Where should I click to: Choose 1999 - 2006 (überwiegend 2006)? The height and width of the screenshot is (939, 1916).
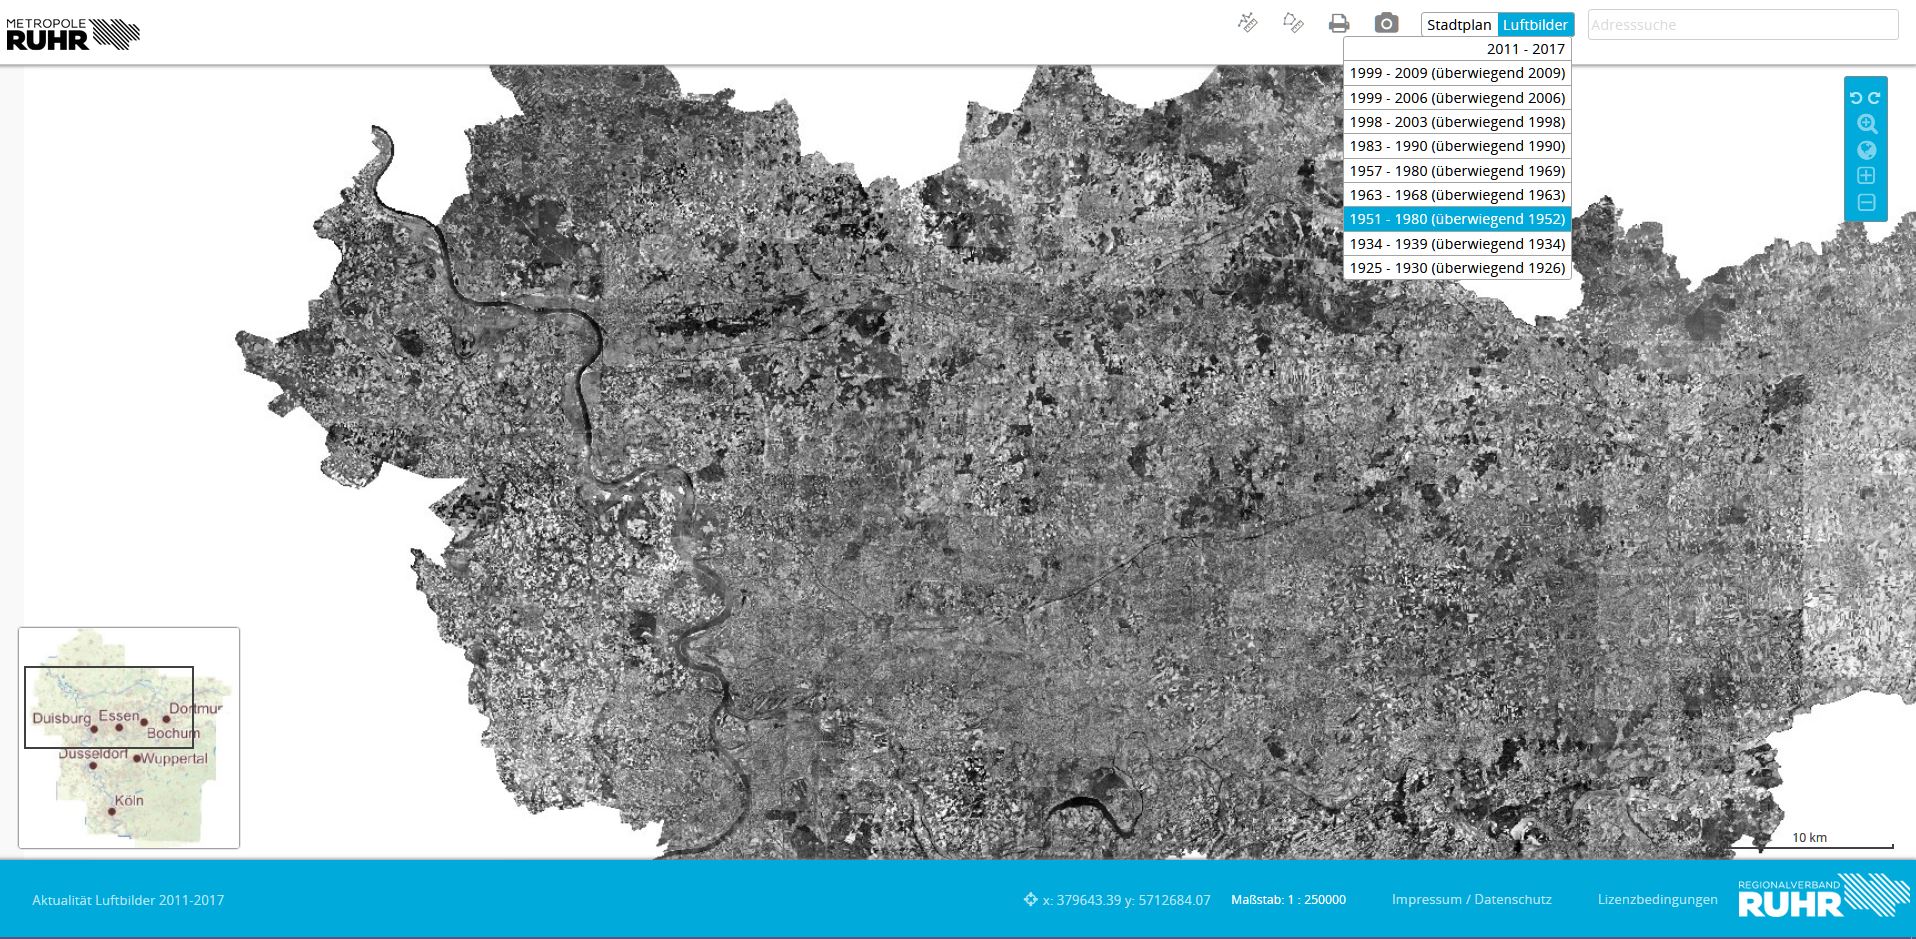pyautogui.click(x=1457, y=98)
